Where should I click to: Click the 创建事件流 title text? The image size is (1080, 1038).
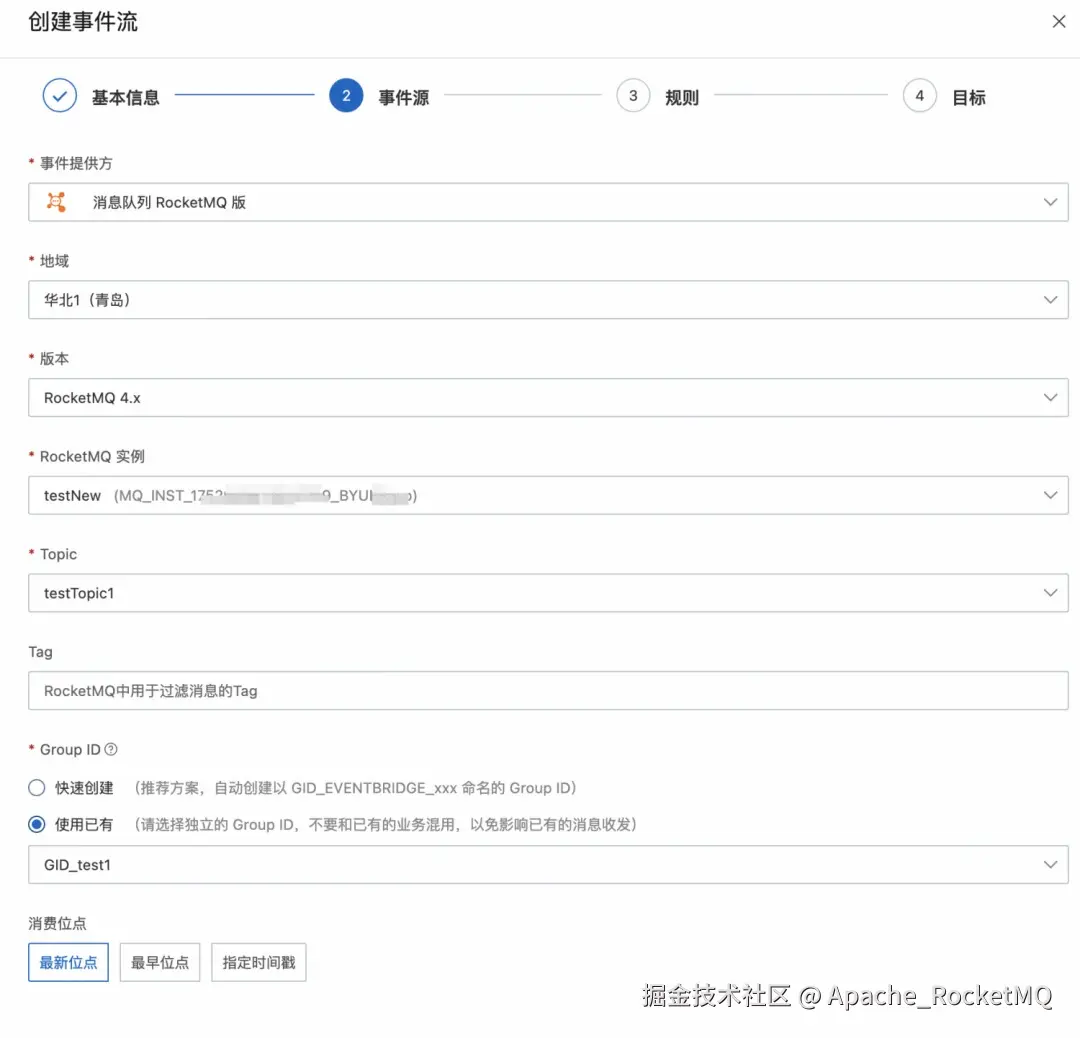(83, 21)
